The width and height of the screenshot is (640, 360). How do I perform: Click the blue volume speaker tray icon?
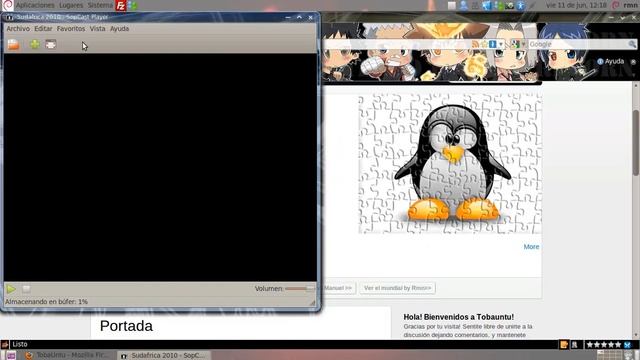(487, 5)
